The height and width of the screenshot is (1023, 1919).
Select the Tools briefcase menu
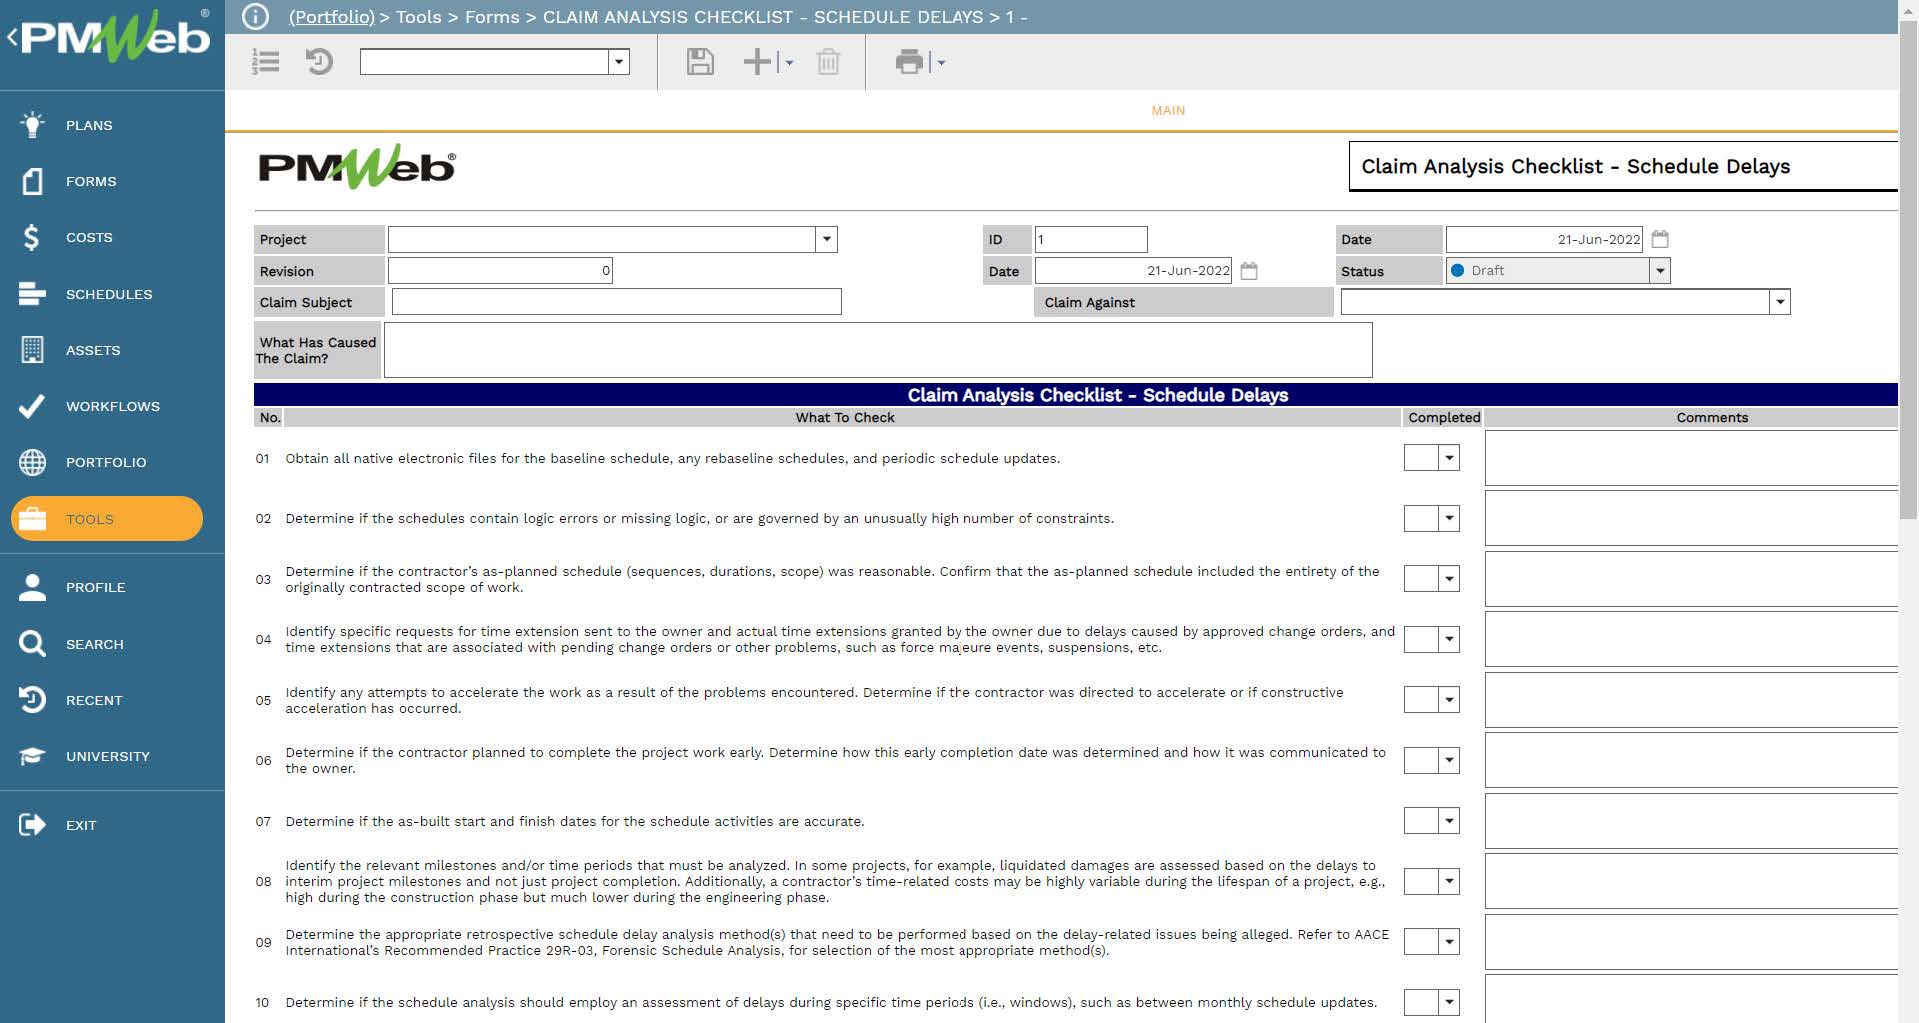coord(107,519)
